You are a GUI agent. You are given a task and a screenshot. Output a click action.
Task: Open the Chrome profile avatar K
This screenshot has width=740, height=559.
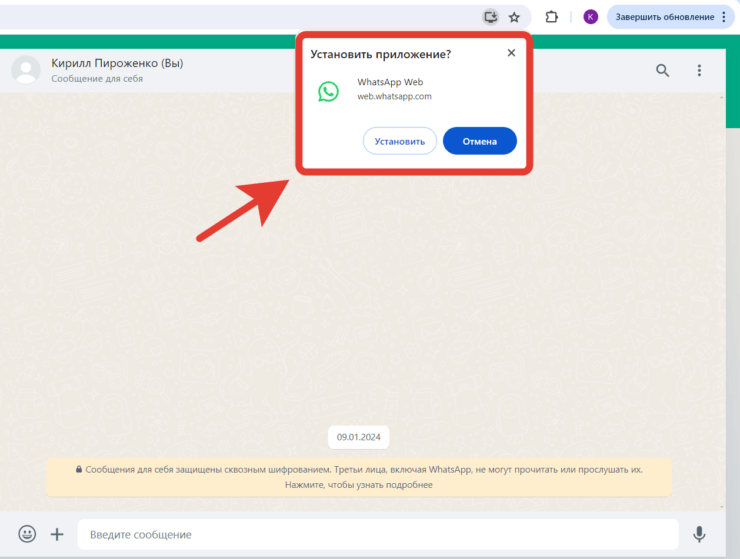(x=590, y=17)
